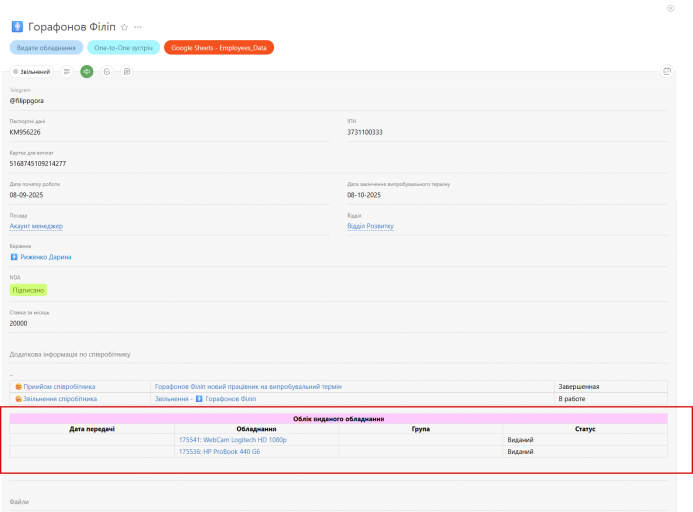The image size is (693, 512).
Task: Open Google Sheets - Employees_Data button
Action: click(x=219, y=48)
